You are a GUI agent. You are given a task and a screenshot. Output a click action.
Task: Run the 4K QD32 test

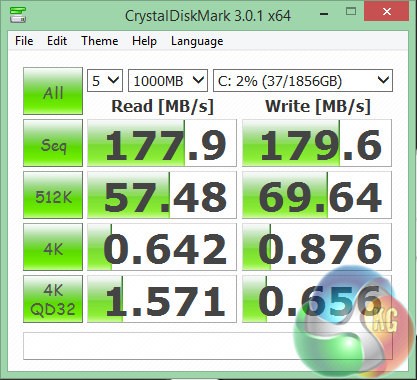53,299
